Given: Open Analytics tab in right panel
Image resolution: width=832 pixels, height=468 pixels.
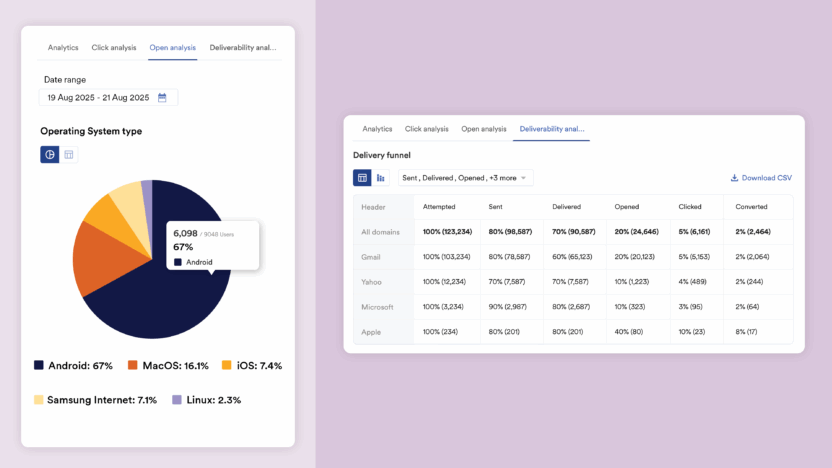Looking at the screenshot, I should 377,129.
